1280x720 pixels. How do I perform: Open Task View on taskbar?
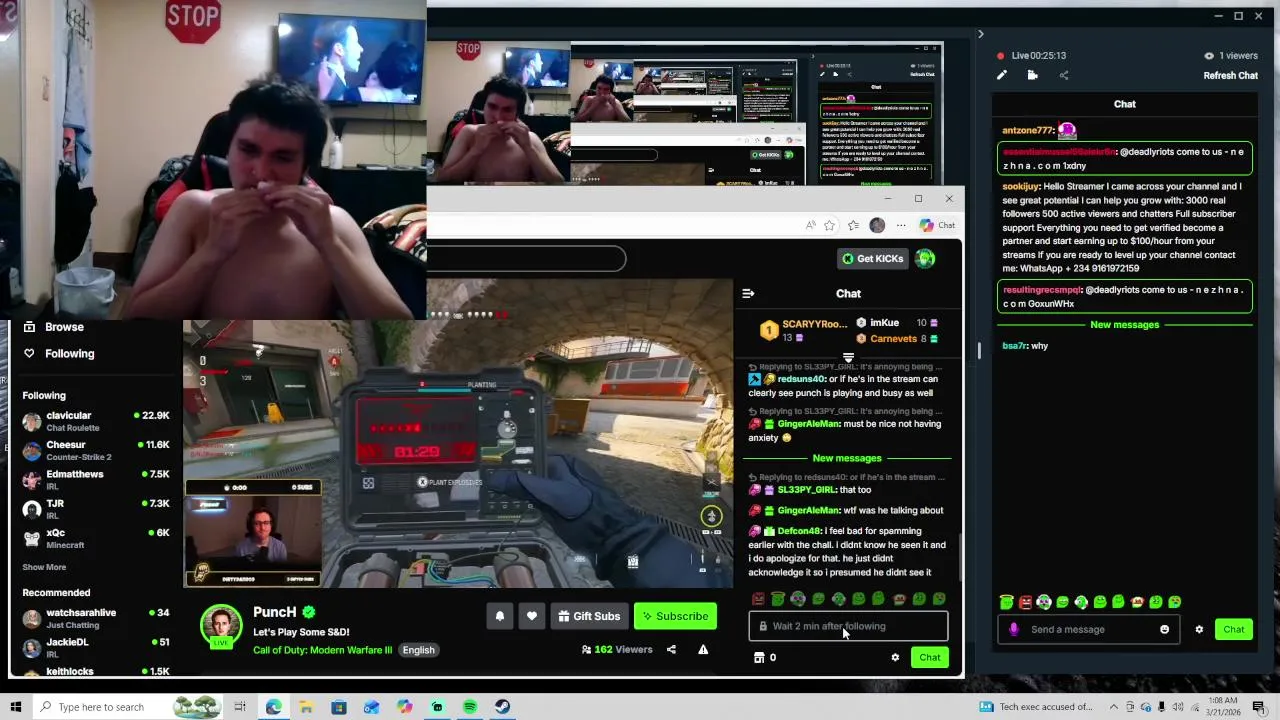(240, 707)
